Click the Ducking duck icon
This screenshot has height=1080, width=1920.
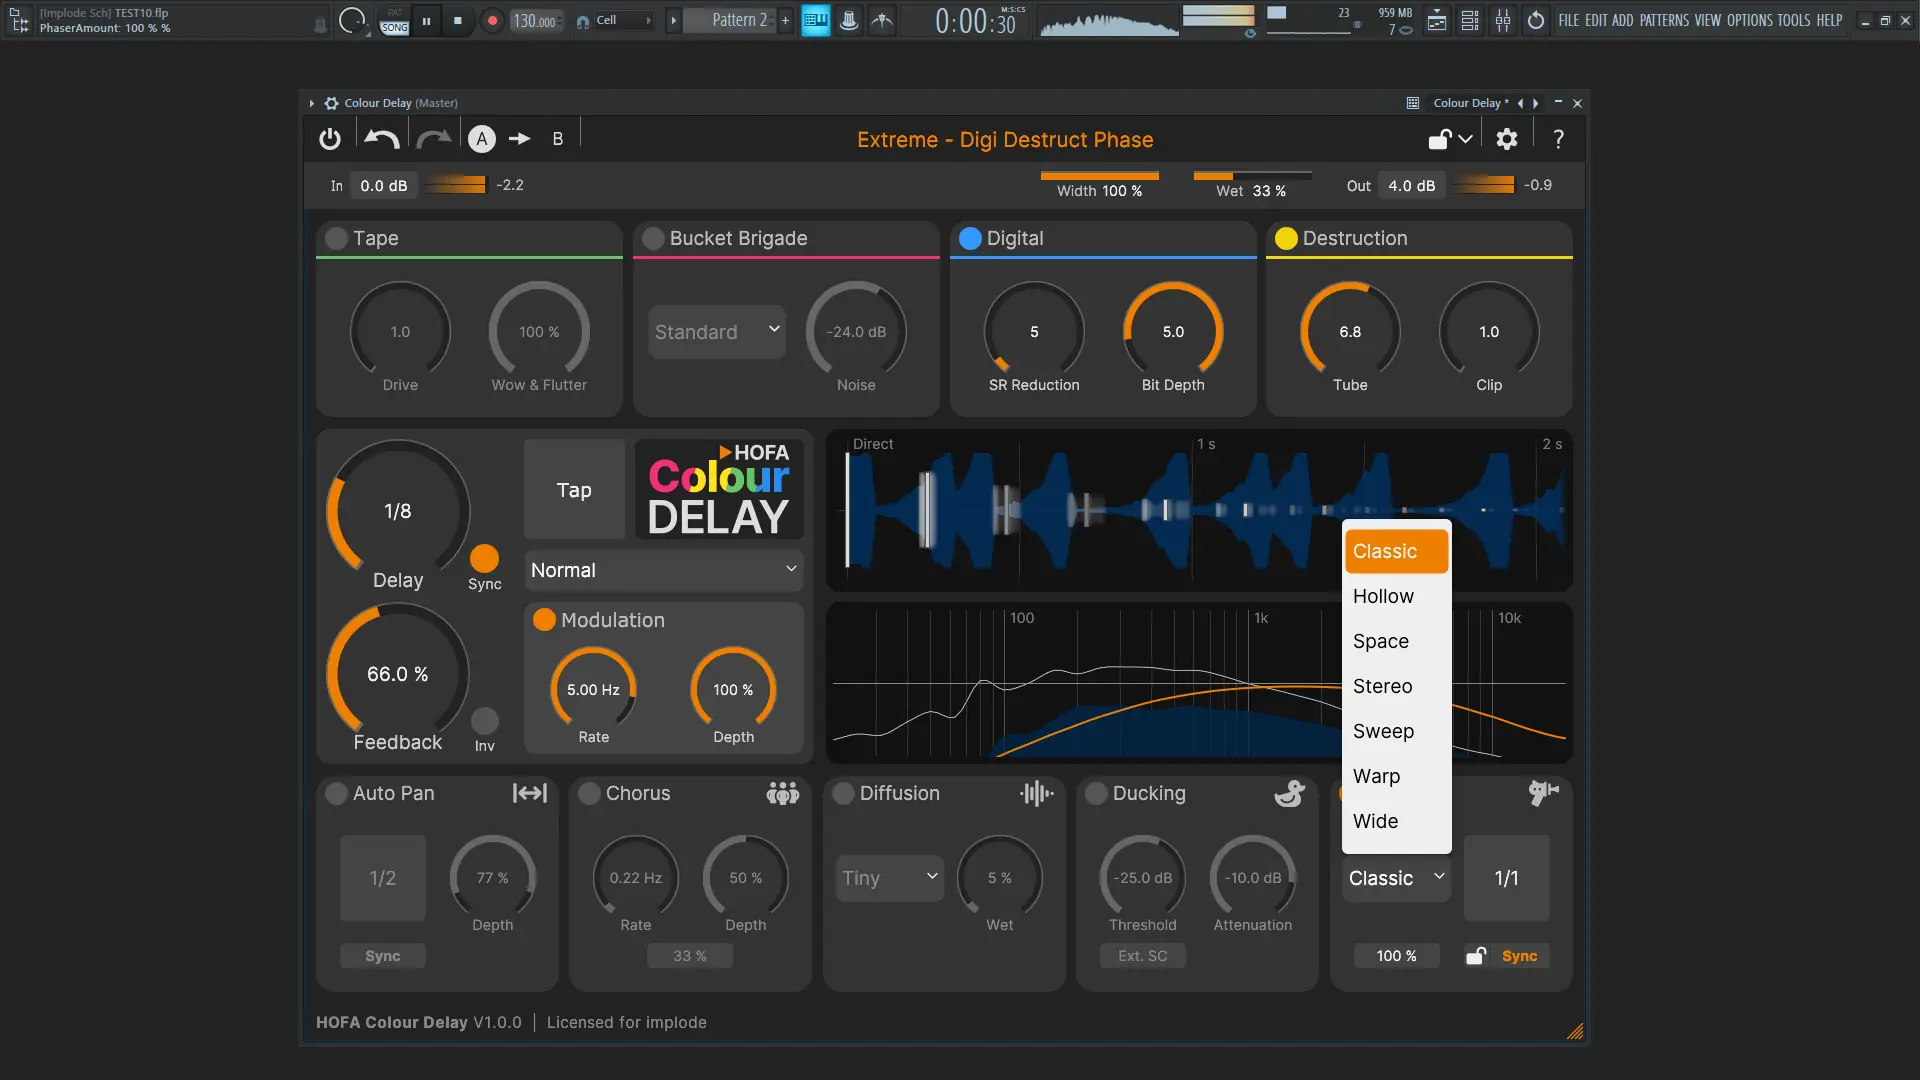[x=1289, y=793]
